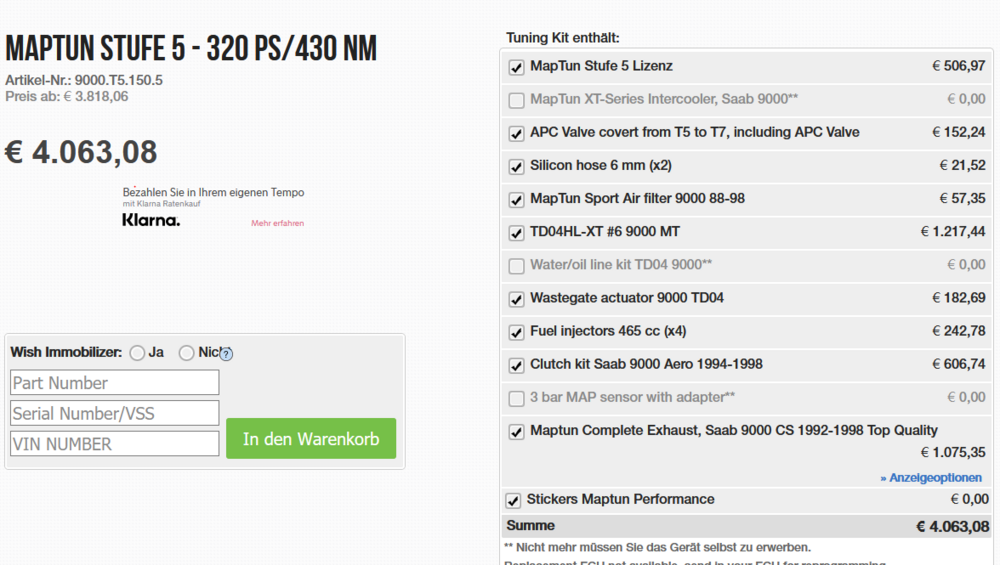Click the APC Valve price € 152,24
Image resolution: width=1000 pixels, height=565 pixels.
click(x=959, y=132)
